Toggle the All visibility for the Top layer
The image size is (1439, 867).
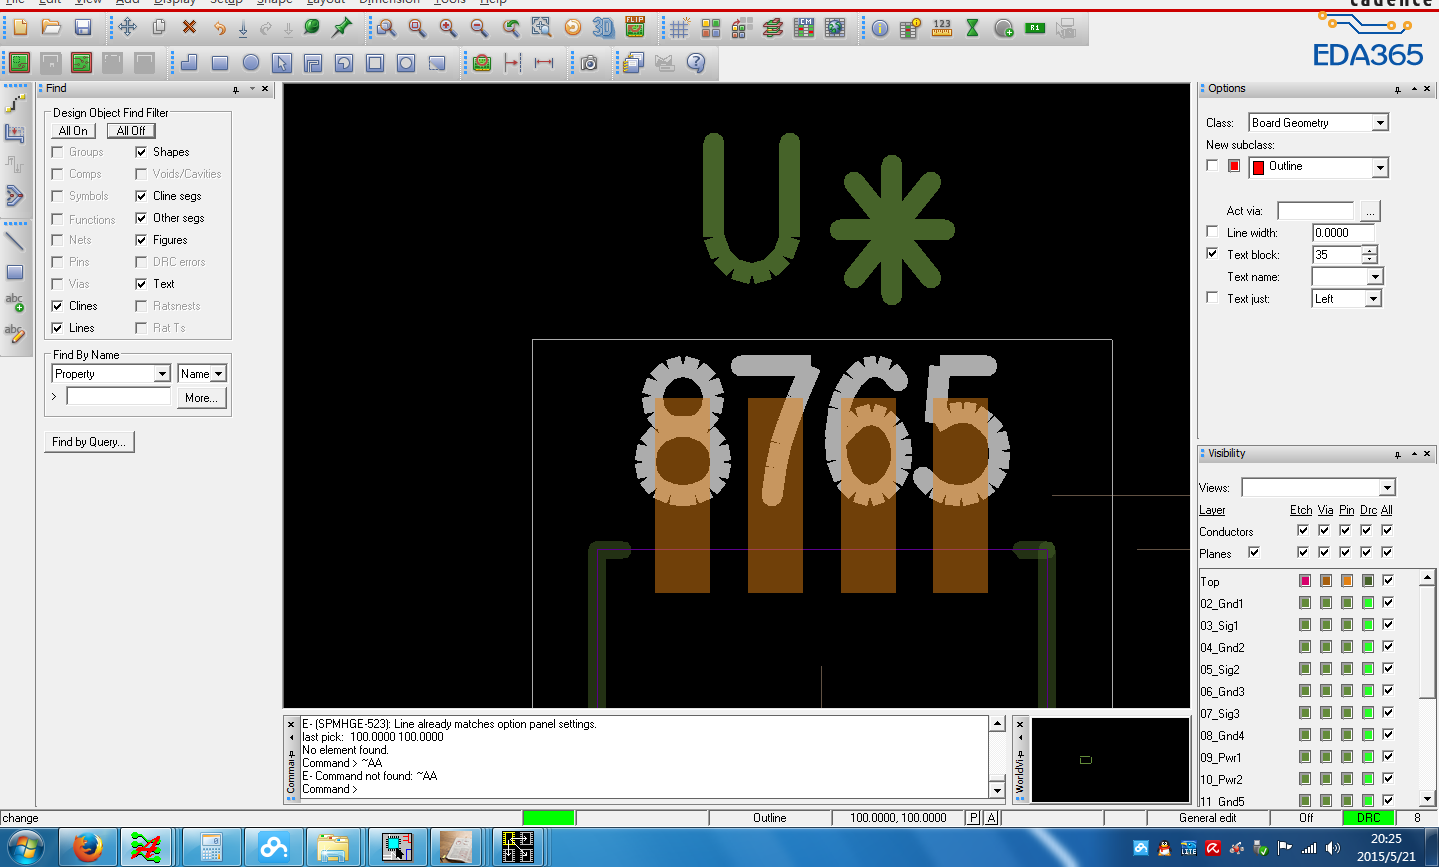(x=1388, y=581)
